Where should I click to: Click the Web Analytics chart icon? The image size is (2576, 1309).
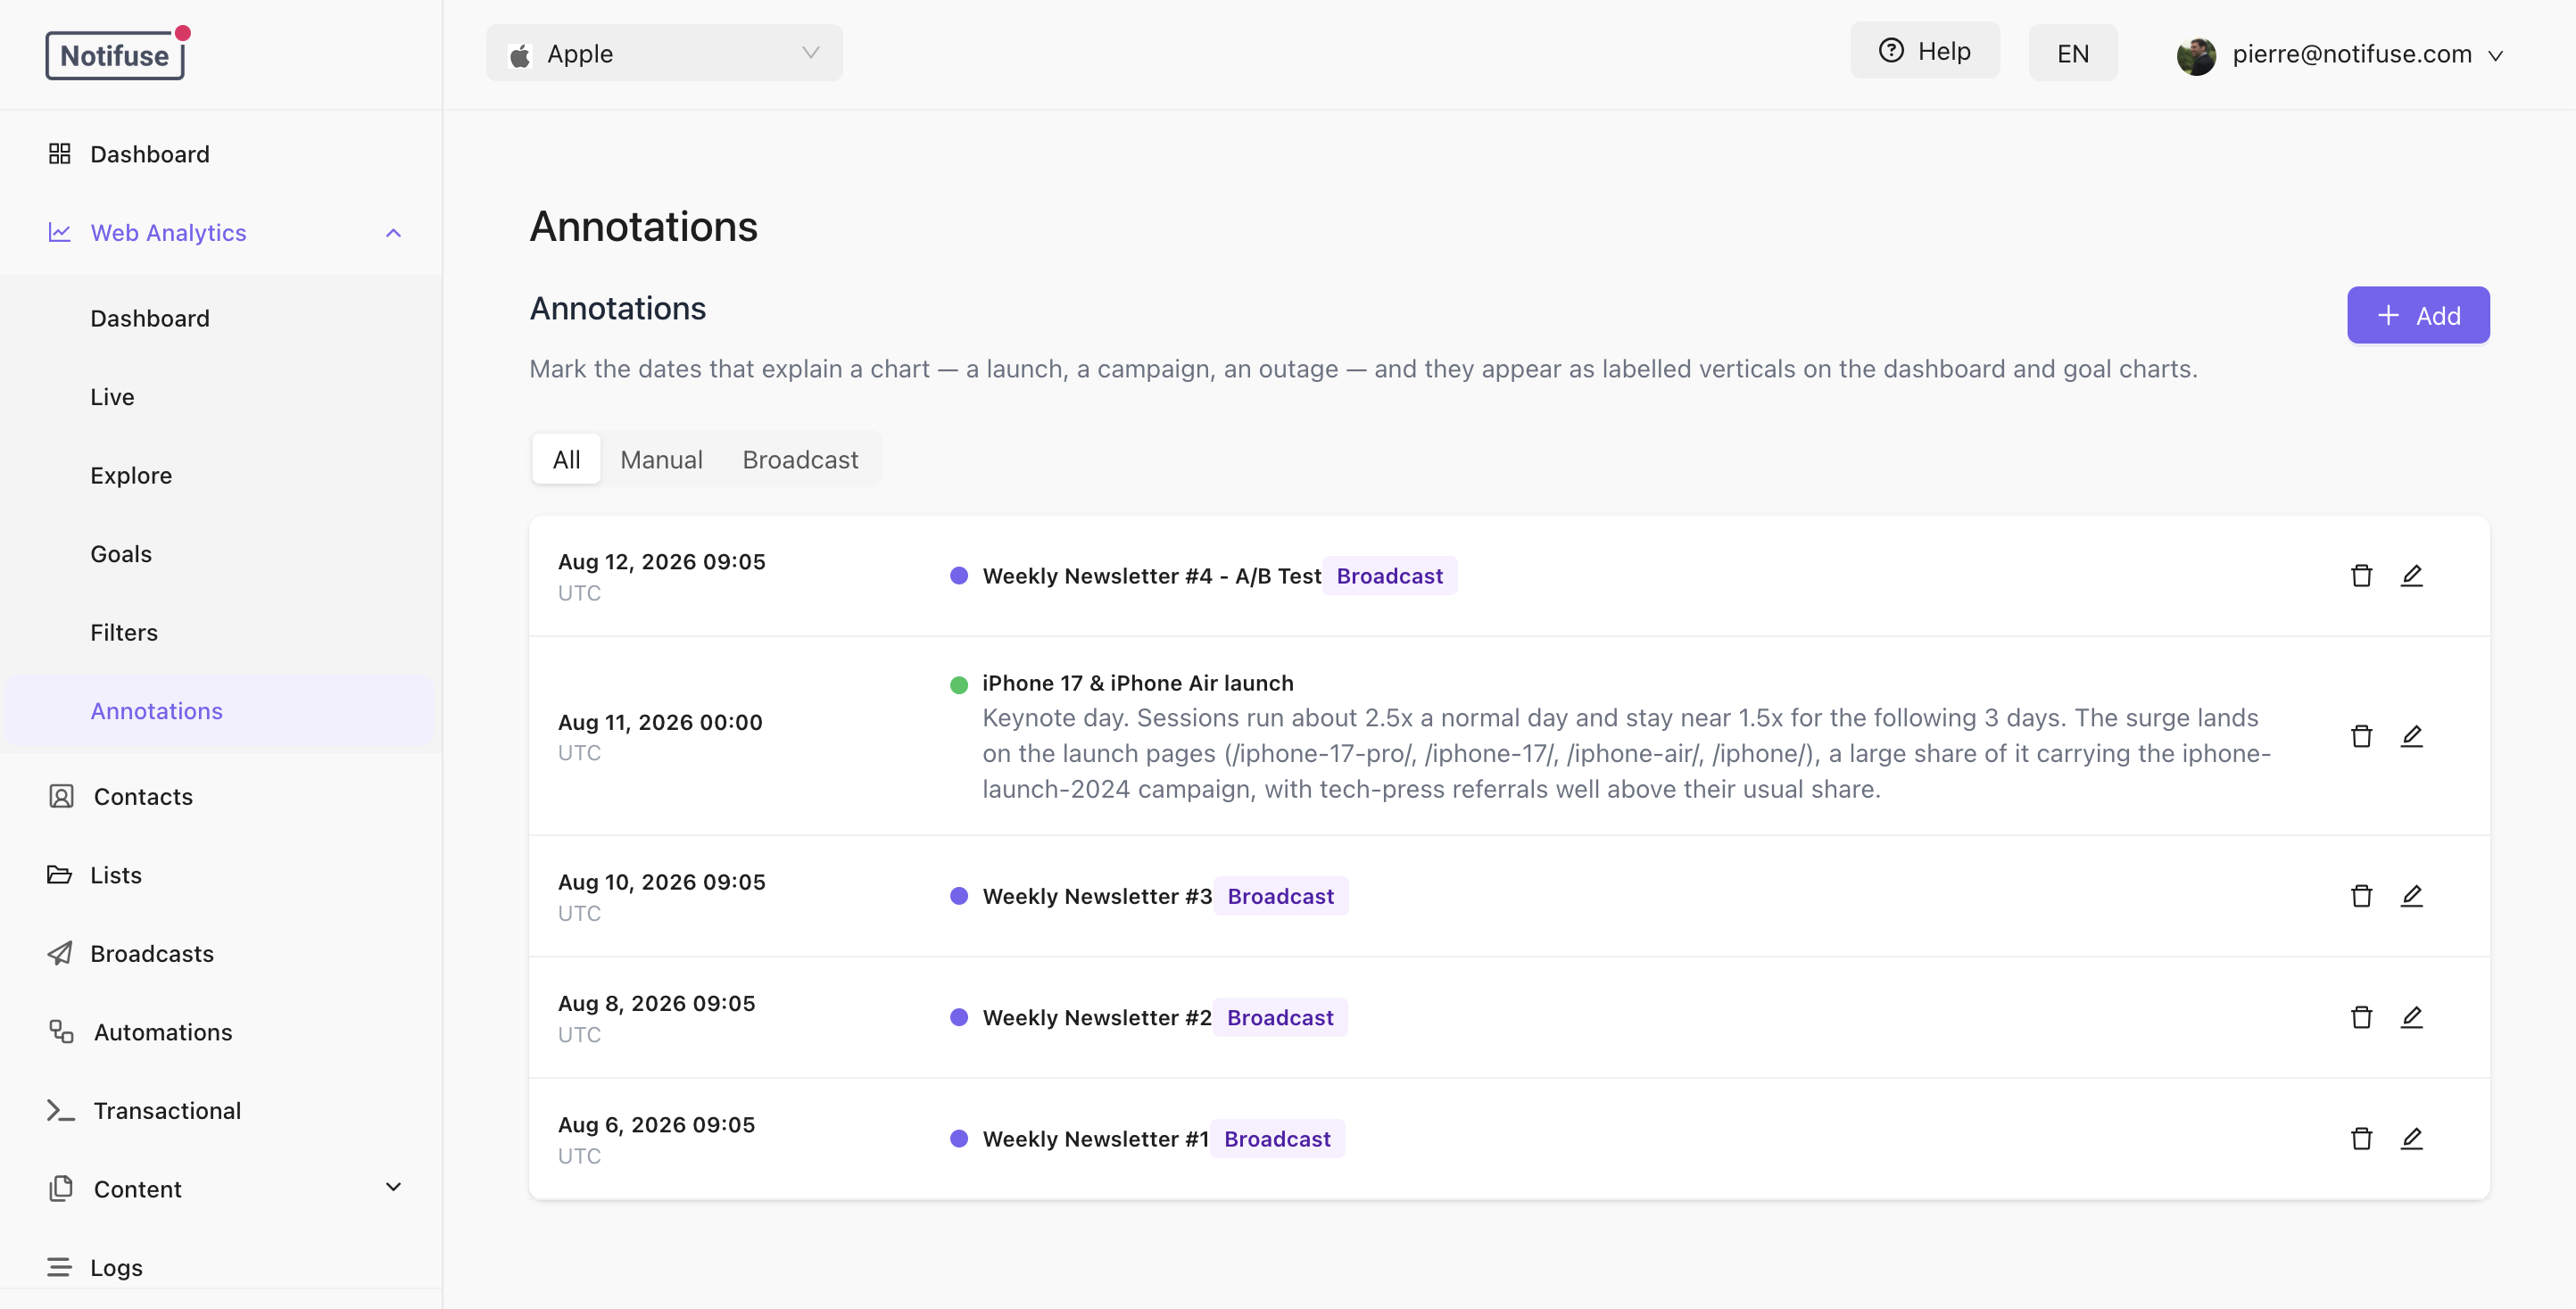(x=60, y=232)
